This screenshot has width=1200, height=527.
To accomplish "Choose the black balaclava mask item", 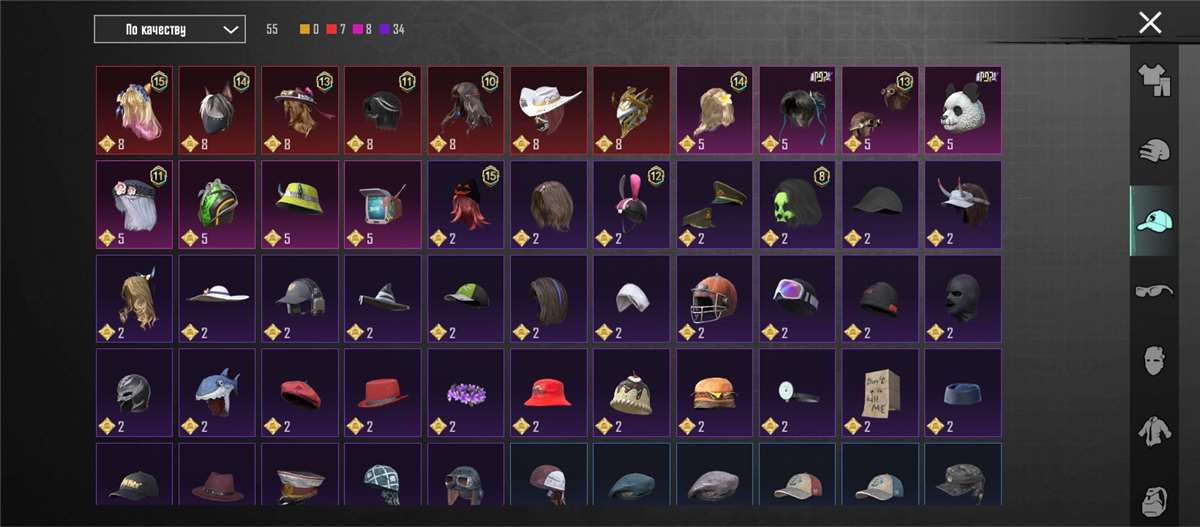I will pos(963,298).
